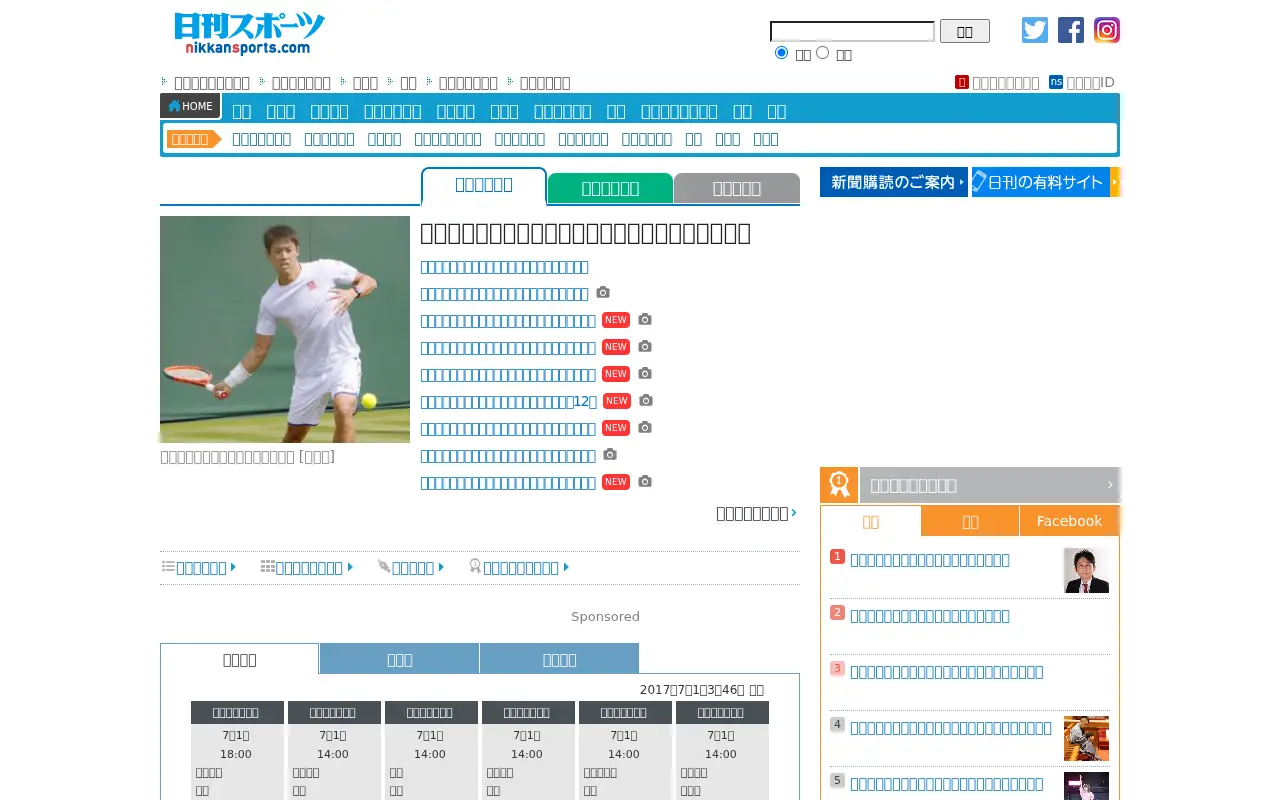Click the 新聞購読のご案内 banner
The width and height of the screenshot is (1280, 800).
click(894, 182)
